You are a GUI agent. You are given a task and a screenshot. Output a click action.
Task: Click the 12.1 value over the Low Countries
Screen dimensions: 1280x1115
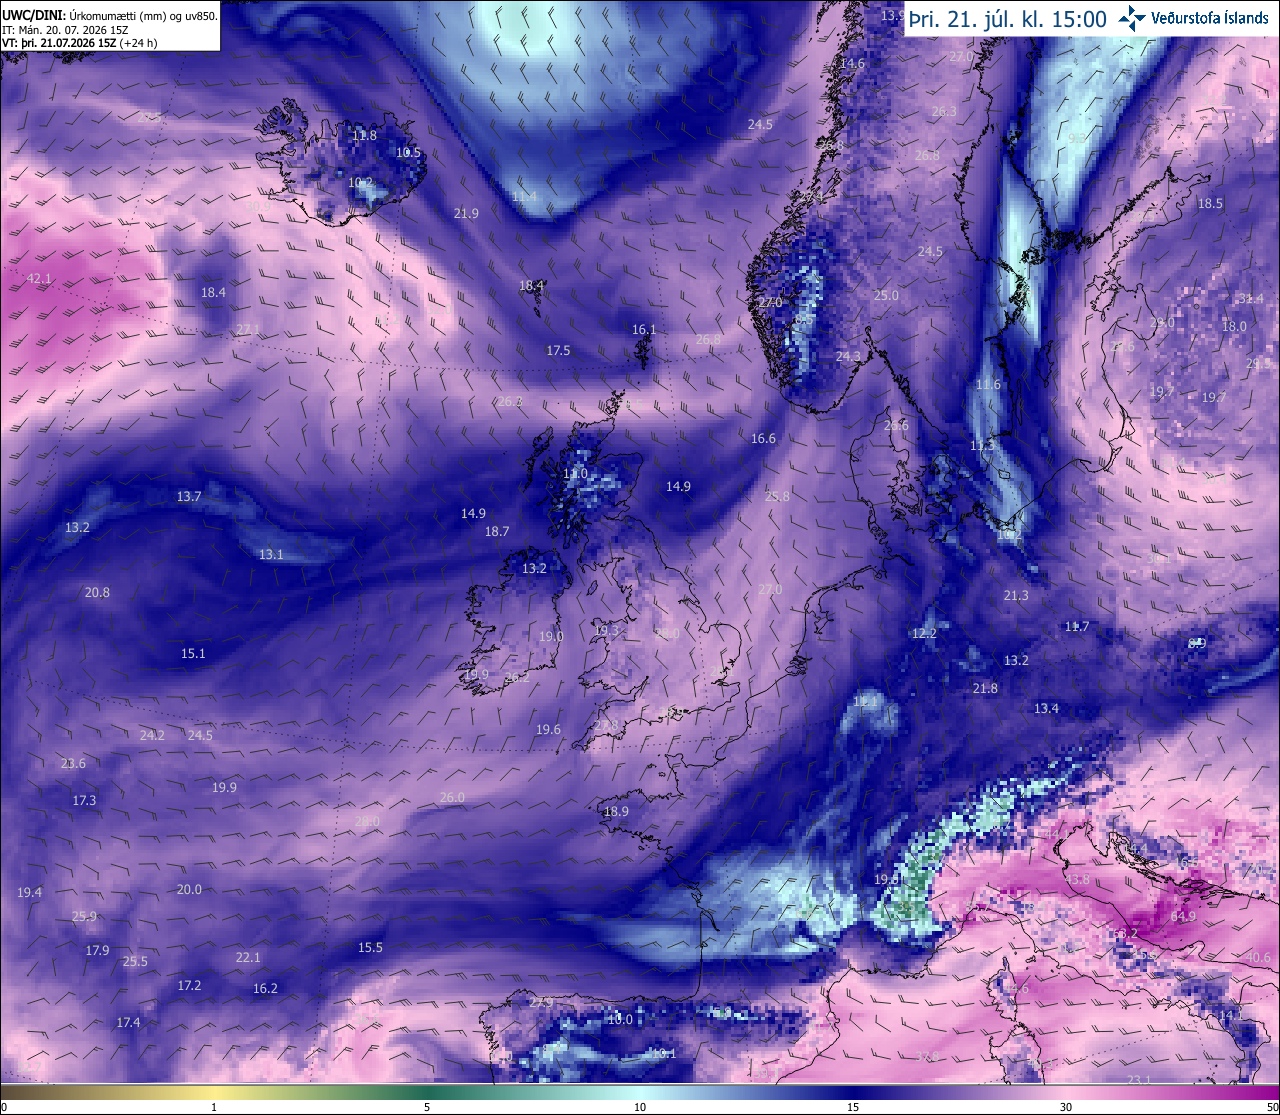click(x=865, y=701)
